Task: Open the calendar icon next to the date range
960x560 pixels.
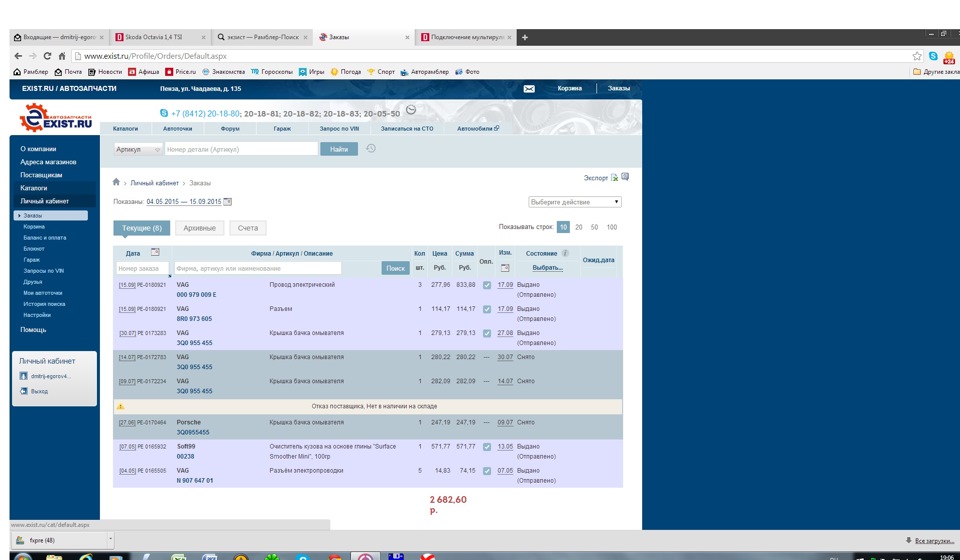Action: pyautogui.click(x=228, y=201)
